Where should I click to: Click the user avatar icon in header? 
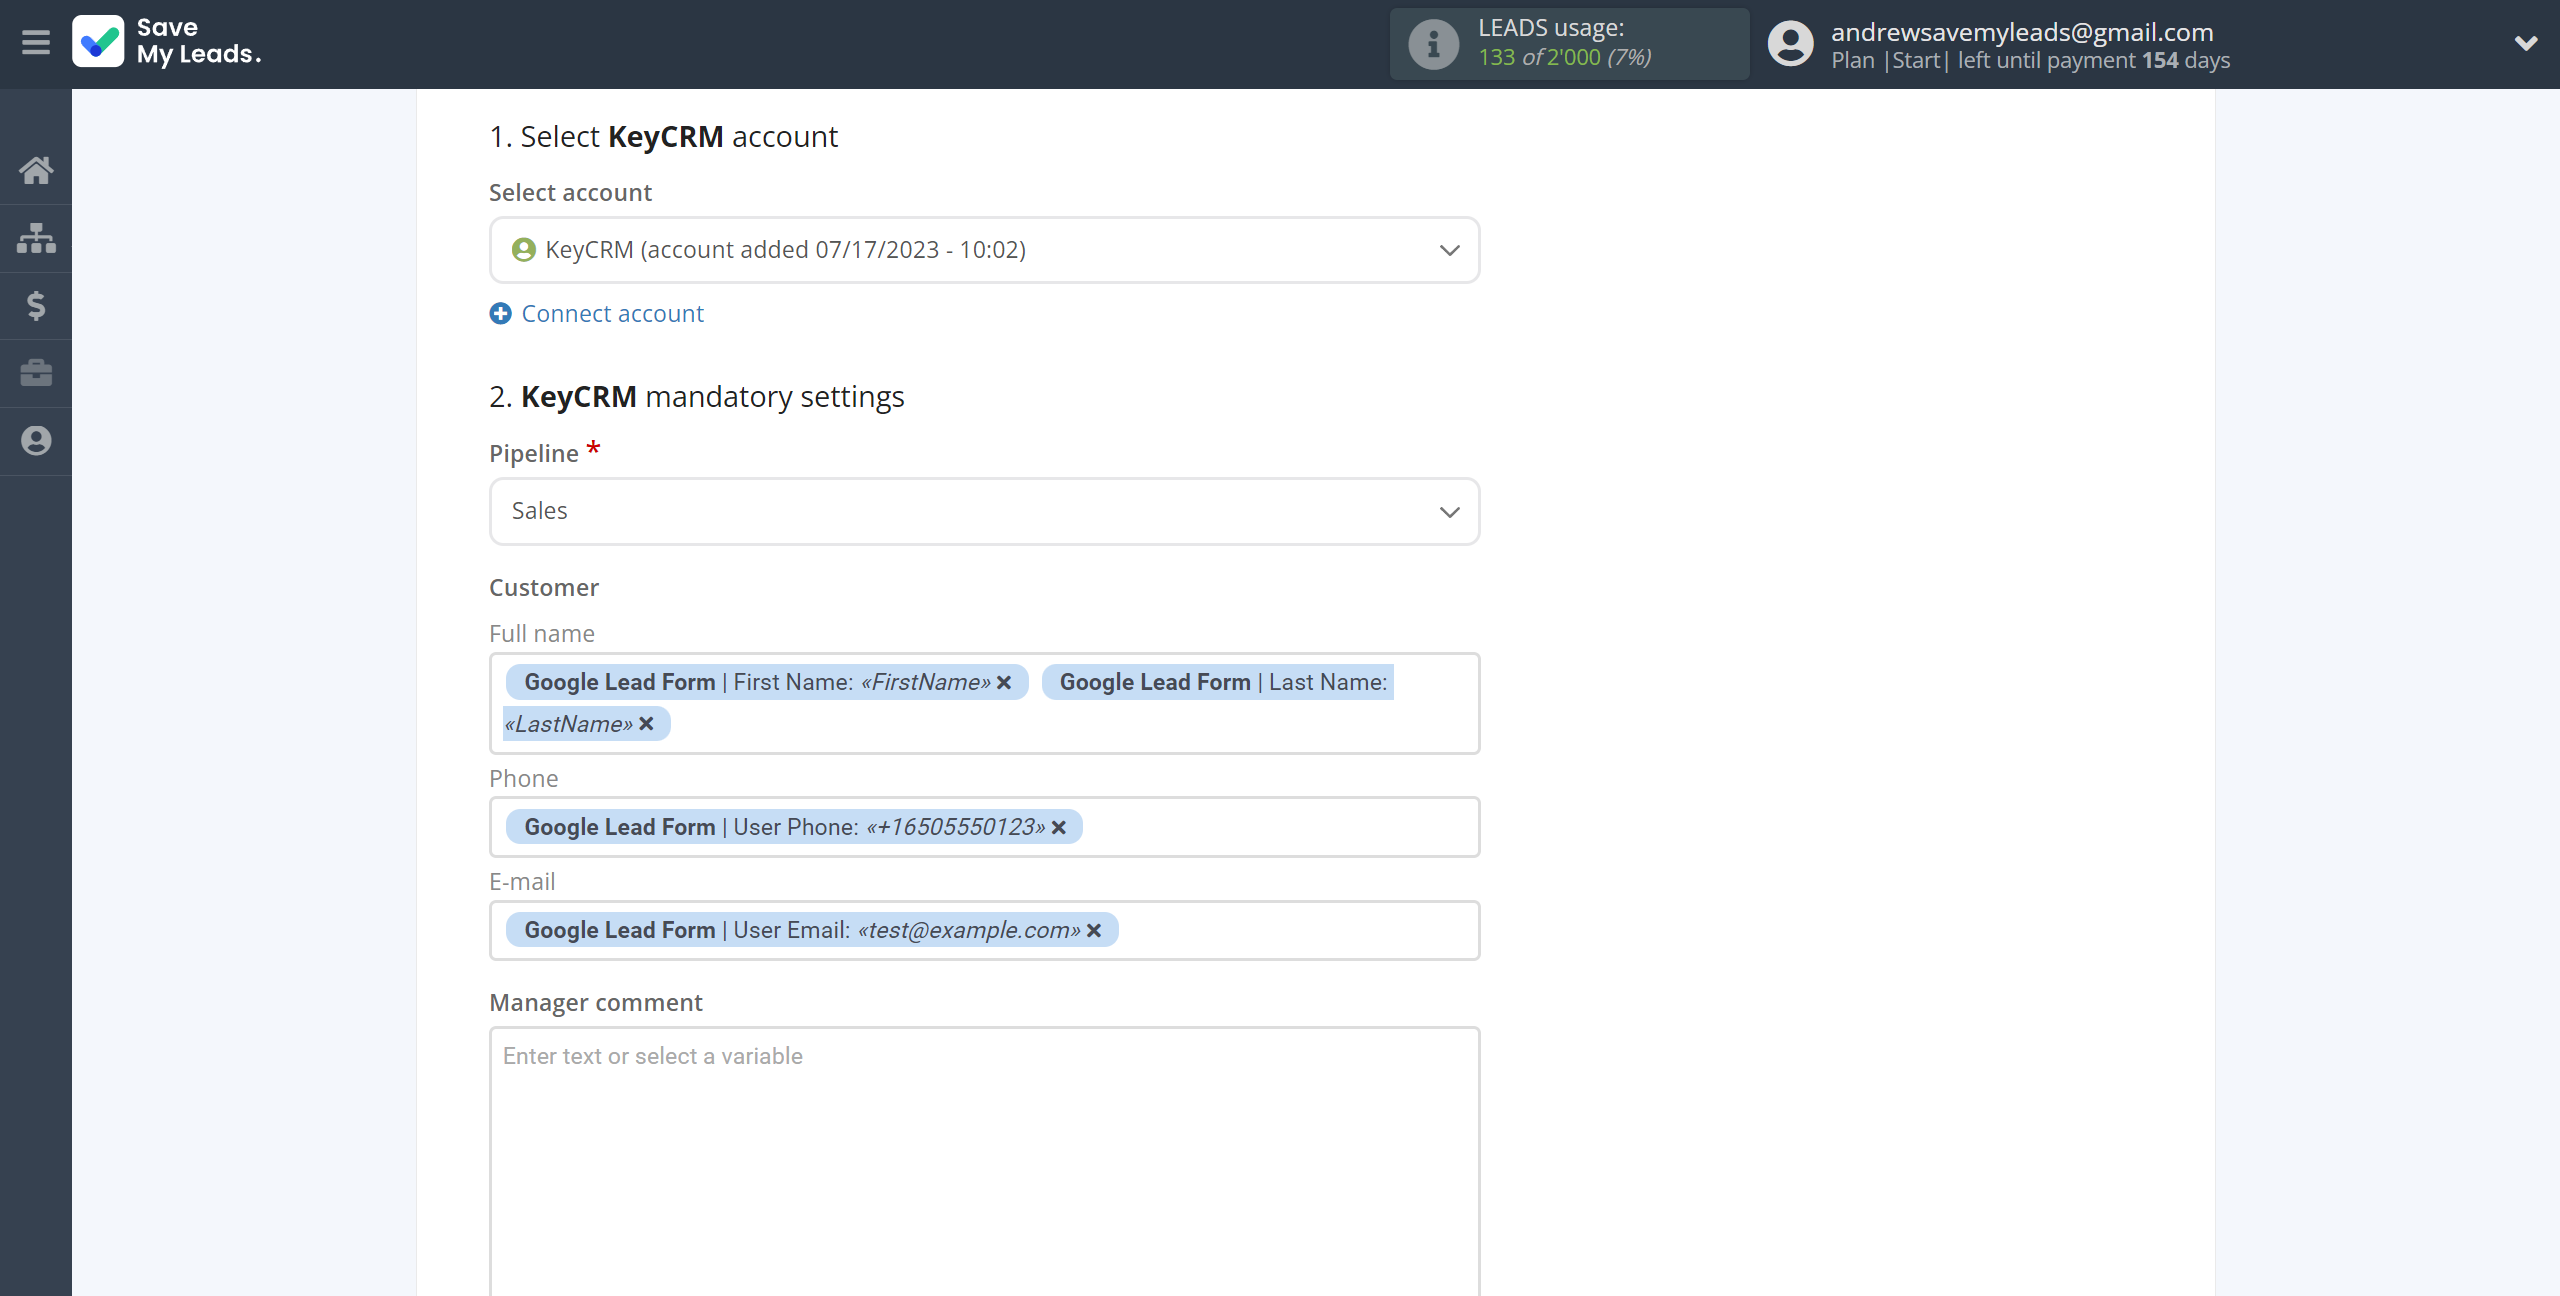point(1790,44)
